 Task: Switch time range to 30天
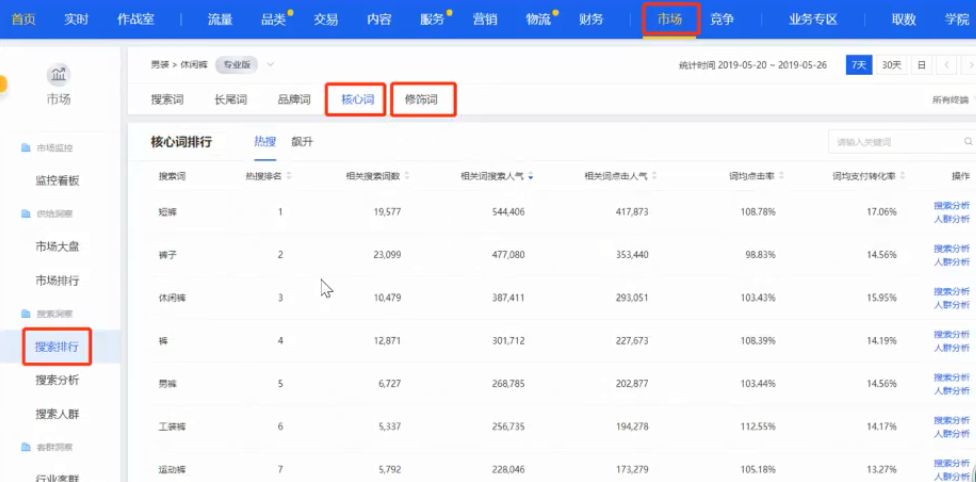(892, 65)
